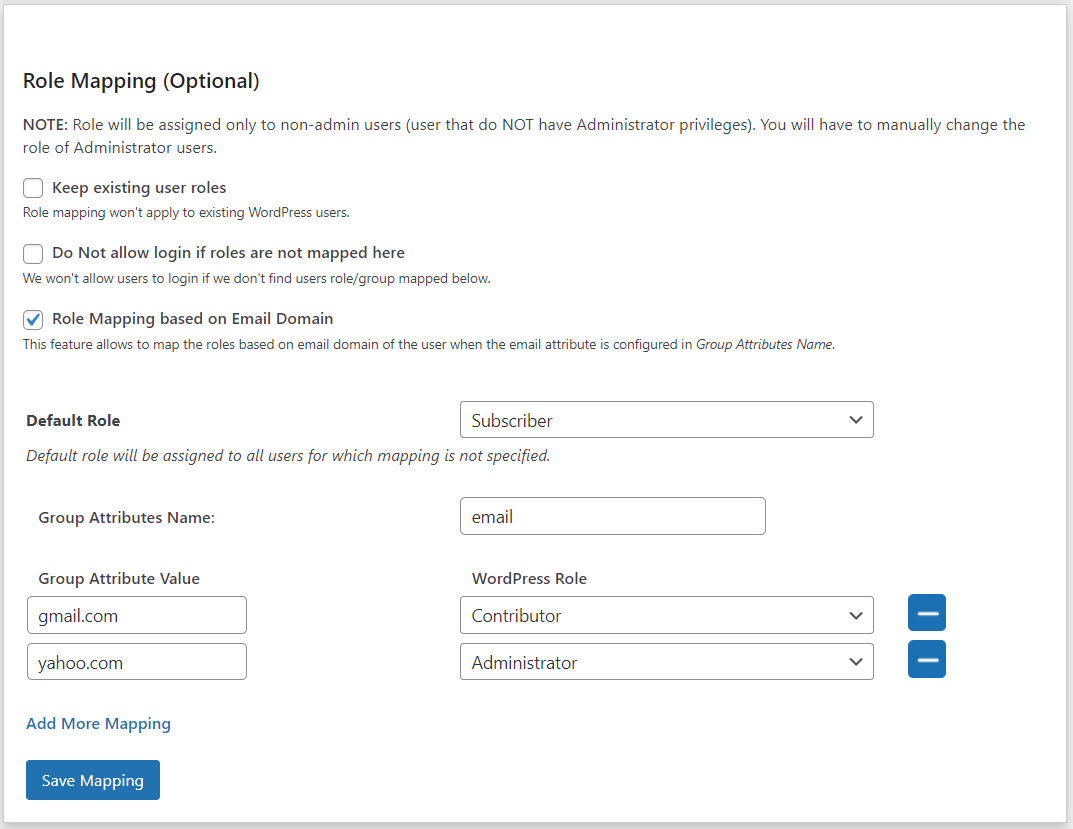Click the Save Mapping button
Image resolution: width=1073 pixels, height=829 pixels.
[x=93, y=780]
